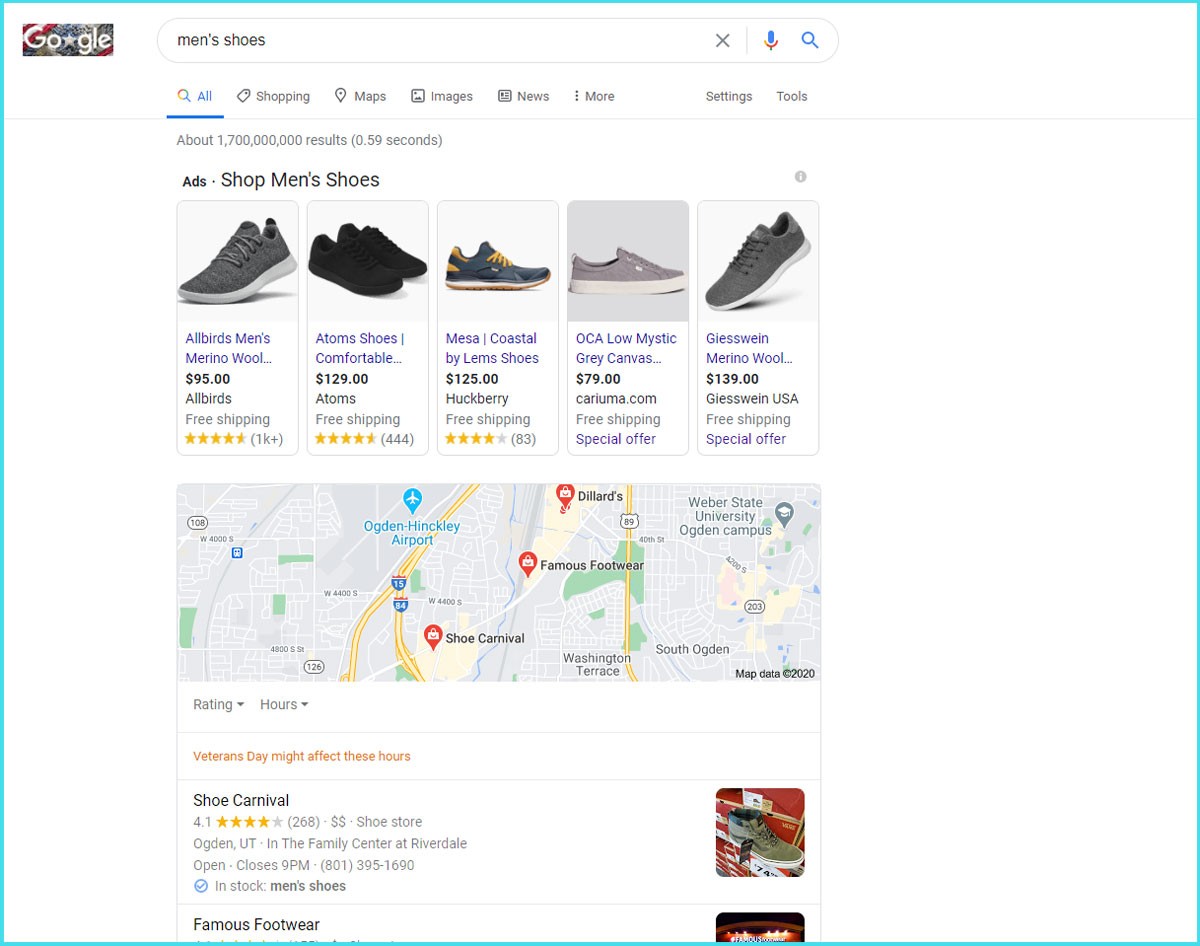Click the South Ogden map label

(x=693, y=649)
